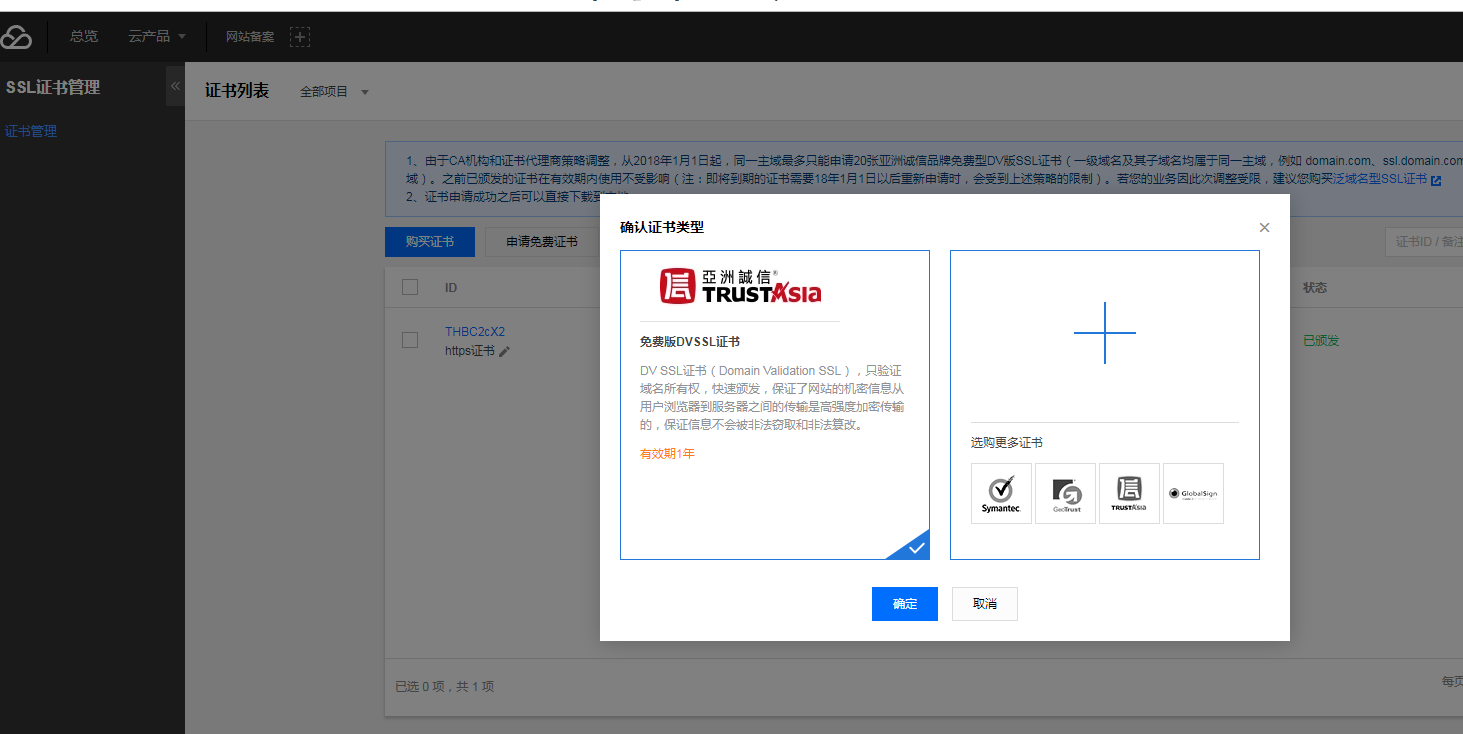Click the 选购更多证书 label
Image resolution: width=1463 pixels, height=734 pixels.
click(x=1006, y=442)
